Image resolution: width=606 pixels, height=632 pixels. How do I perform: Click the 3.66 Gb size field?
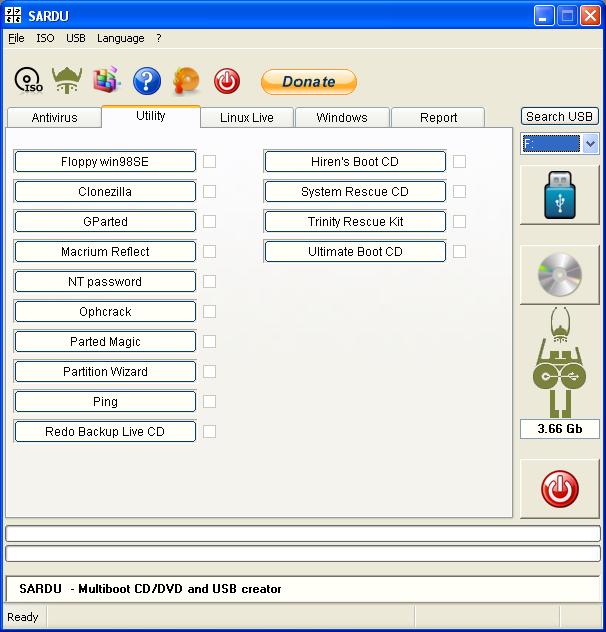(560, 428)
